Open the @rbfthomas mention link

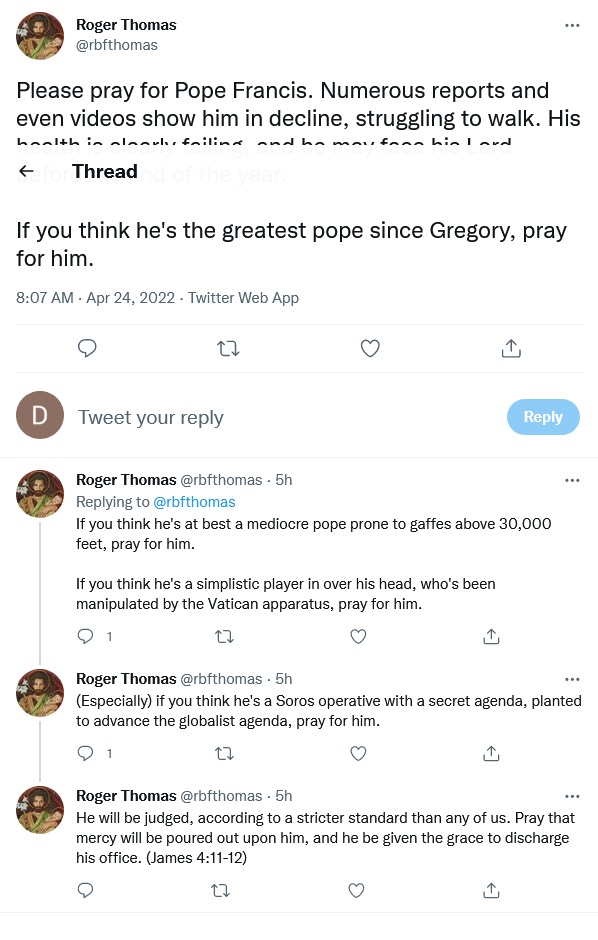195,502
